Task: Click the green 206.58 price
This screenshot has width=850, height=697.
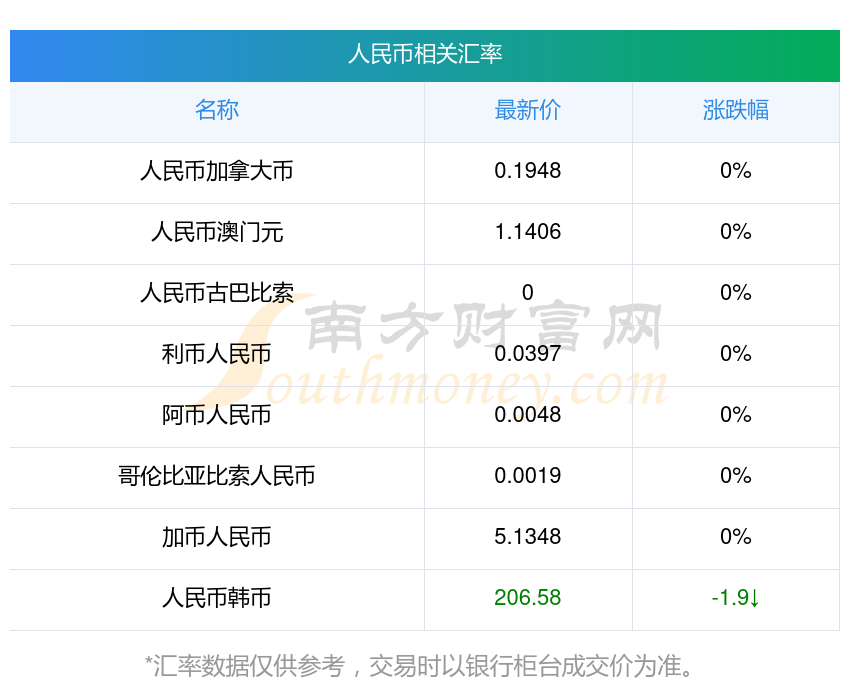Action: point(528,598)
